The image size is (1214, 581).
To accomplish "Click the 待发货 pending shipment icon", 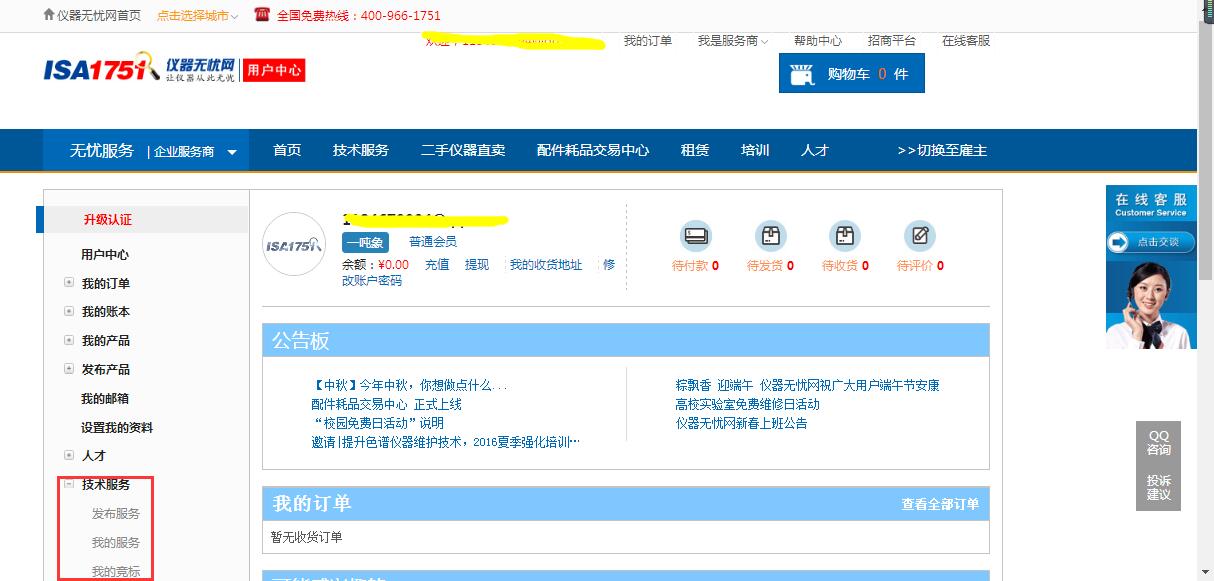I will pyautogui.click(x=771, y=237).
